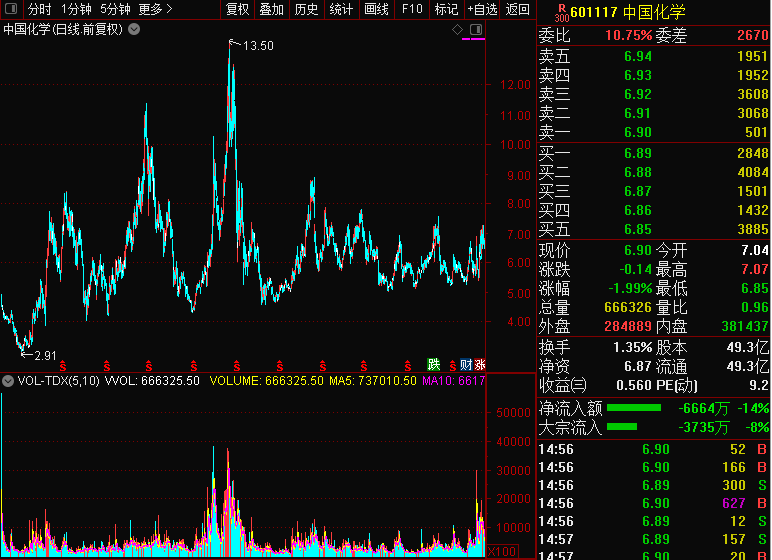The image size is (772, 560).
Task: Click the 净流入额 green flow bar
Action: pyautogui.click(x=634, y=408)
